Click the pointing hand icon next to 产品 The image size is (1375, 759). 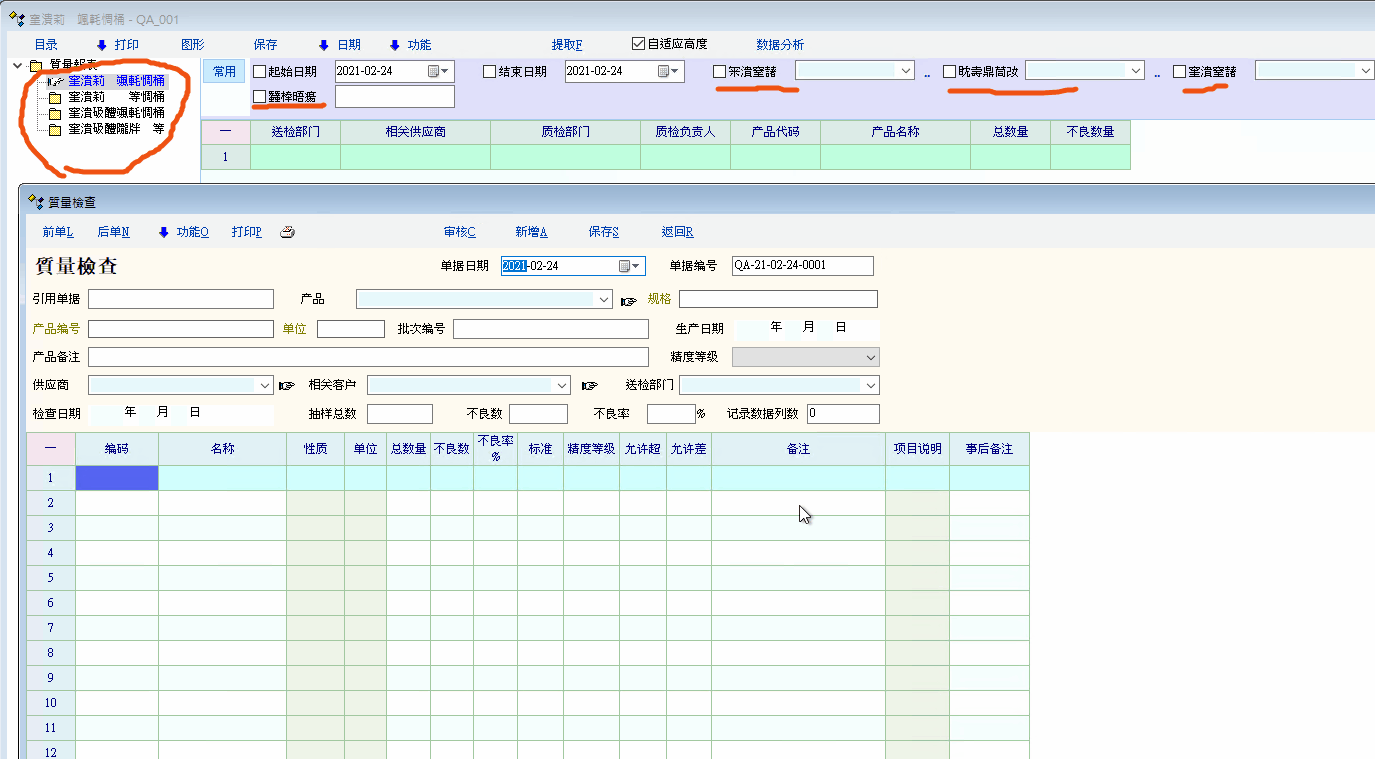pyautogui.click(x=628, y=300)
